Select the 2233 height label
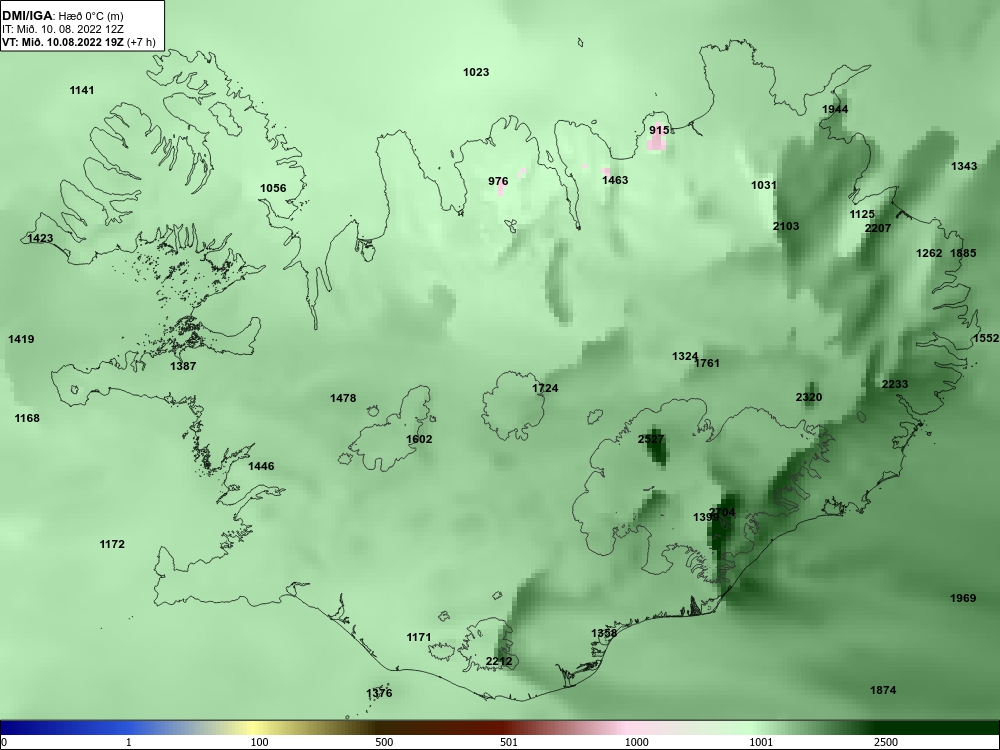1000x750 pixels. pyautogui.click(x=895, y=385)
